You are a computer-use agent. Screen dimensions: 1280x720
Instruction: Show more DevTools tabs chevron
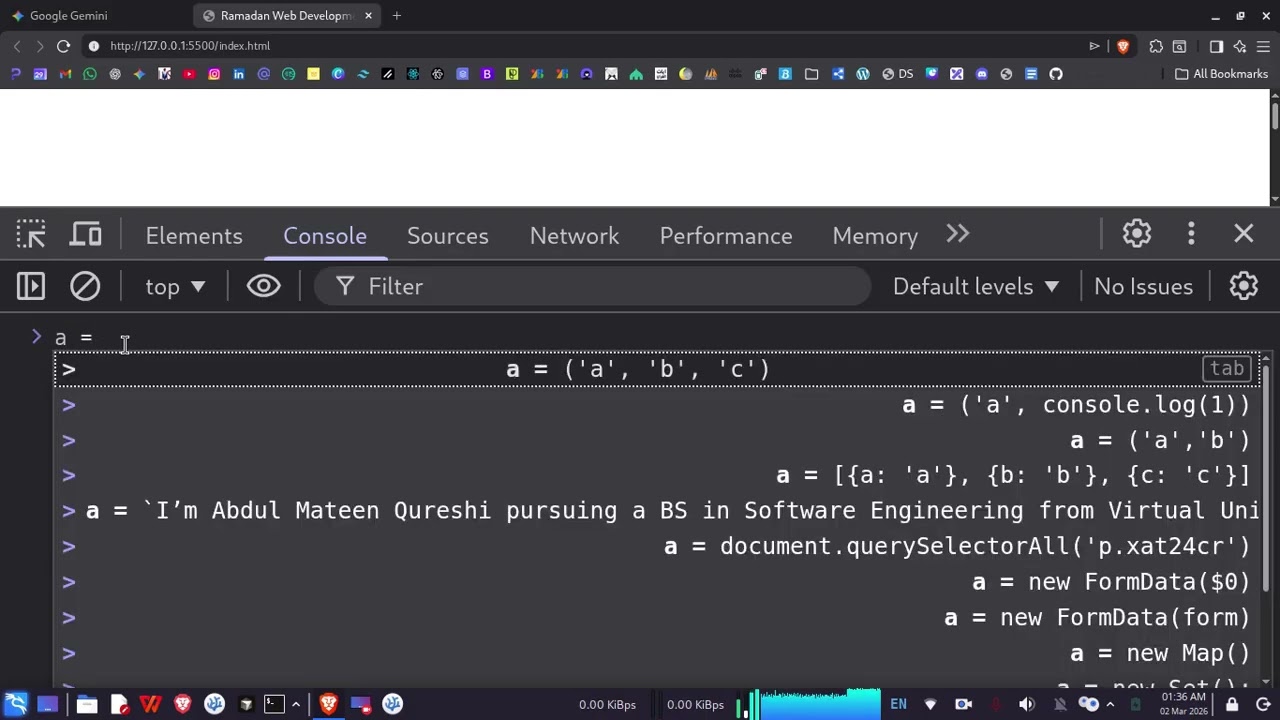tap(958, 234)
